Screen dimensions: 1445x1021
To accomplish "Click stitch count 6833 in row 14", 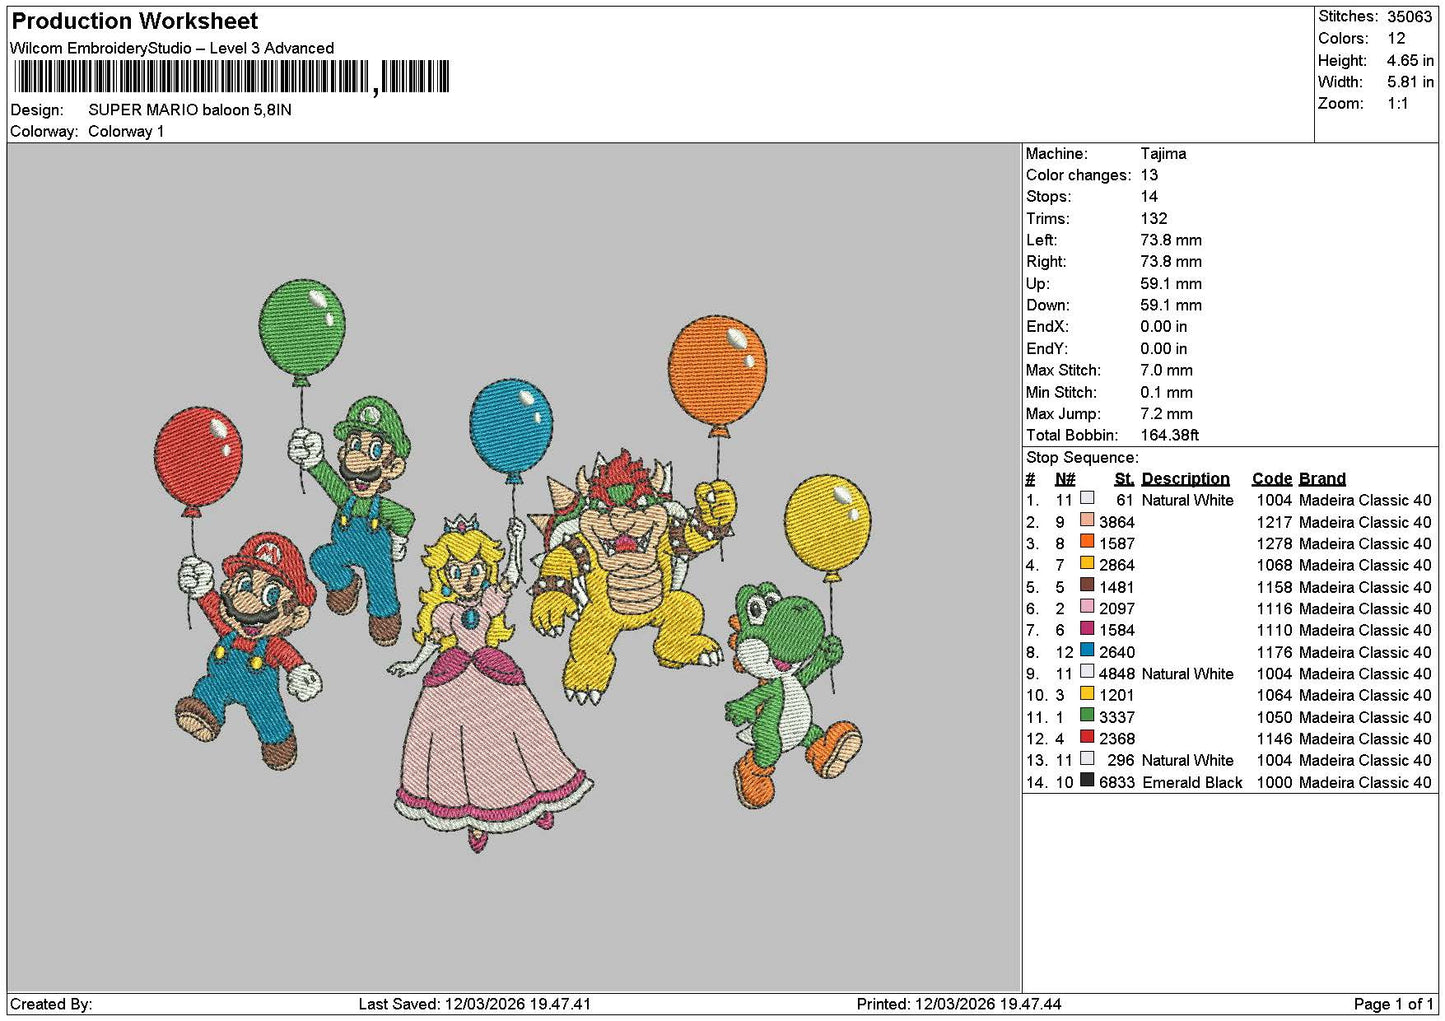I will click(1117, 782).
